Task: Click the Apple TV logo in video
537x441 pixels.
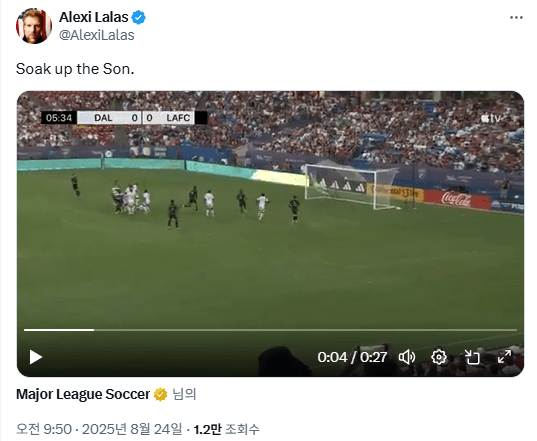Action: pos(490,118)
